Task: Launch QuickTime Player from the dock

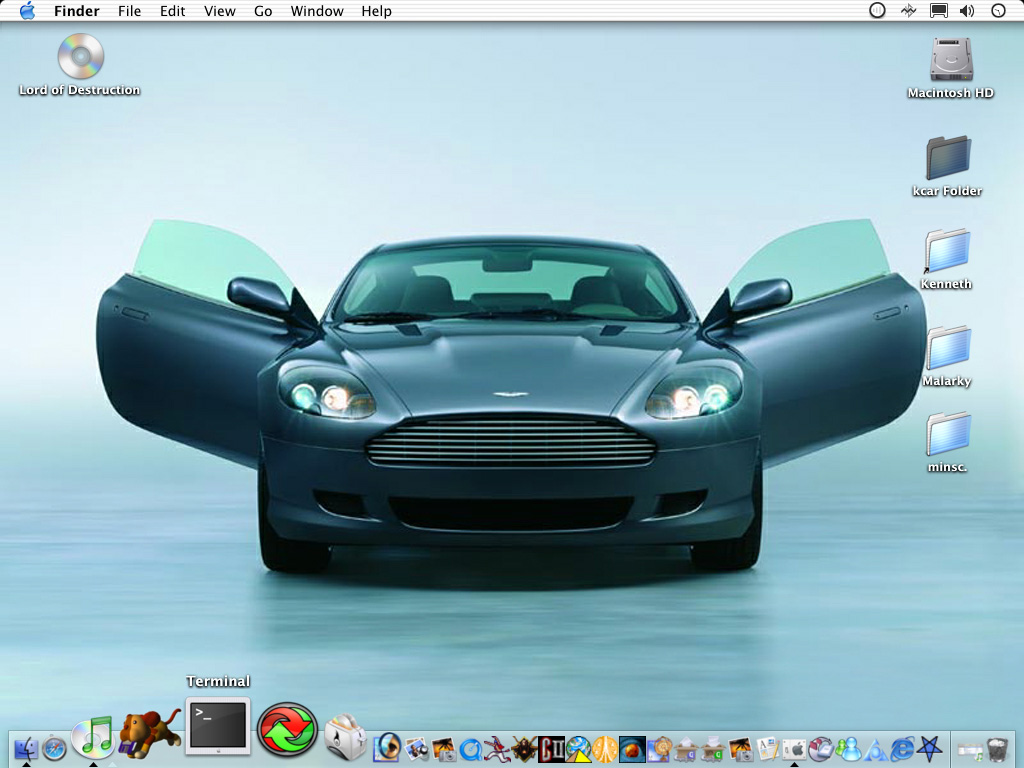Action: pos(470,748)
